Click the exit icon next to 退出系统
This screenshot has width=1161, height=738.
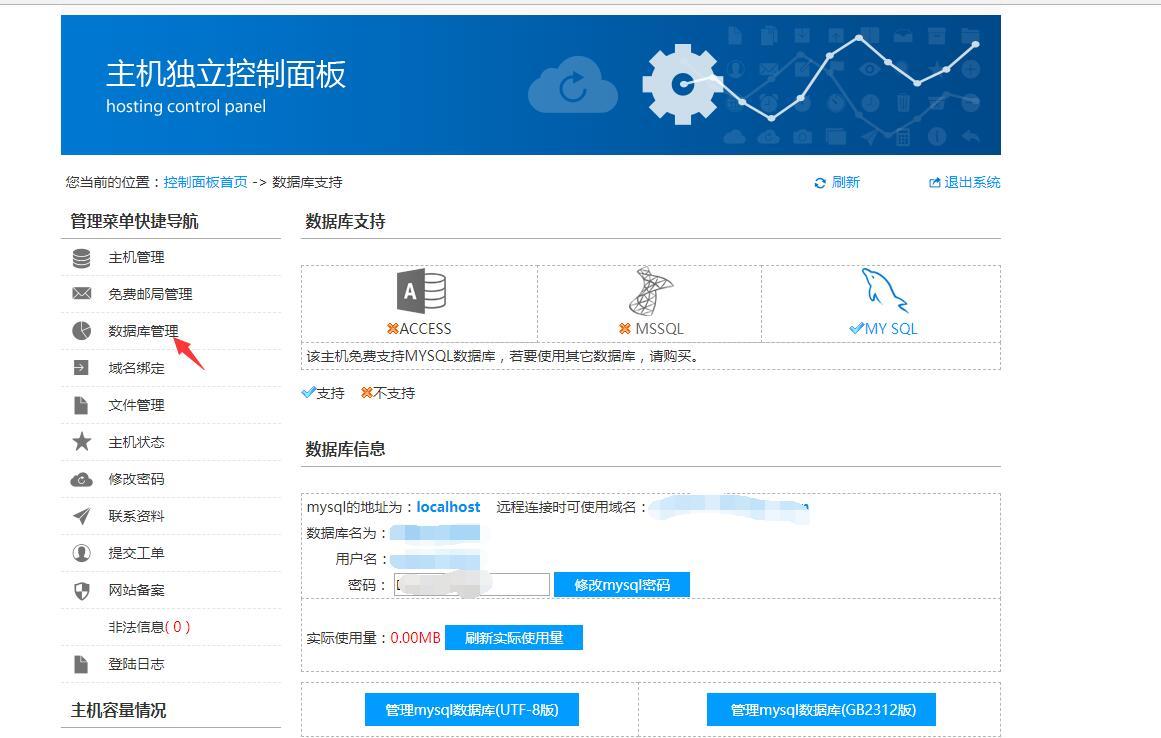coord(934,183)
